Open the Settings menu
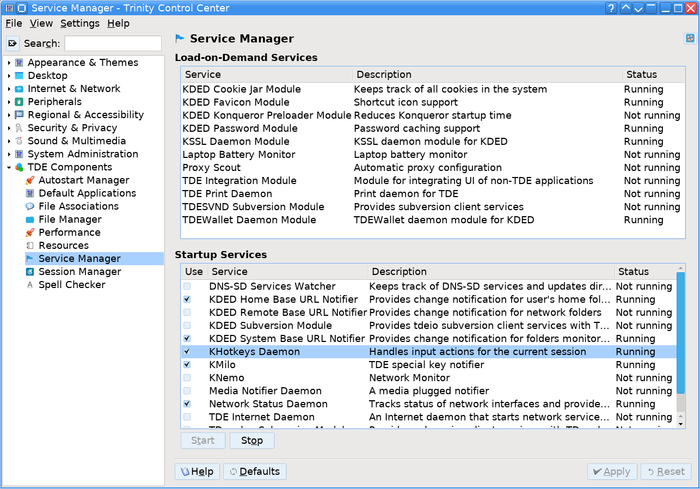700x489 pixels. (79, 23)
